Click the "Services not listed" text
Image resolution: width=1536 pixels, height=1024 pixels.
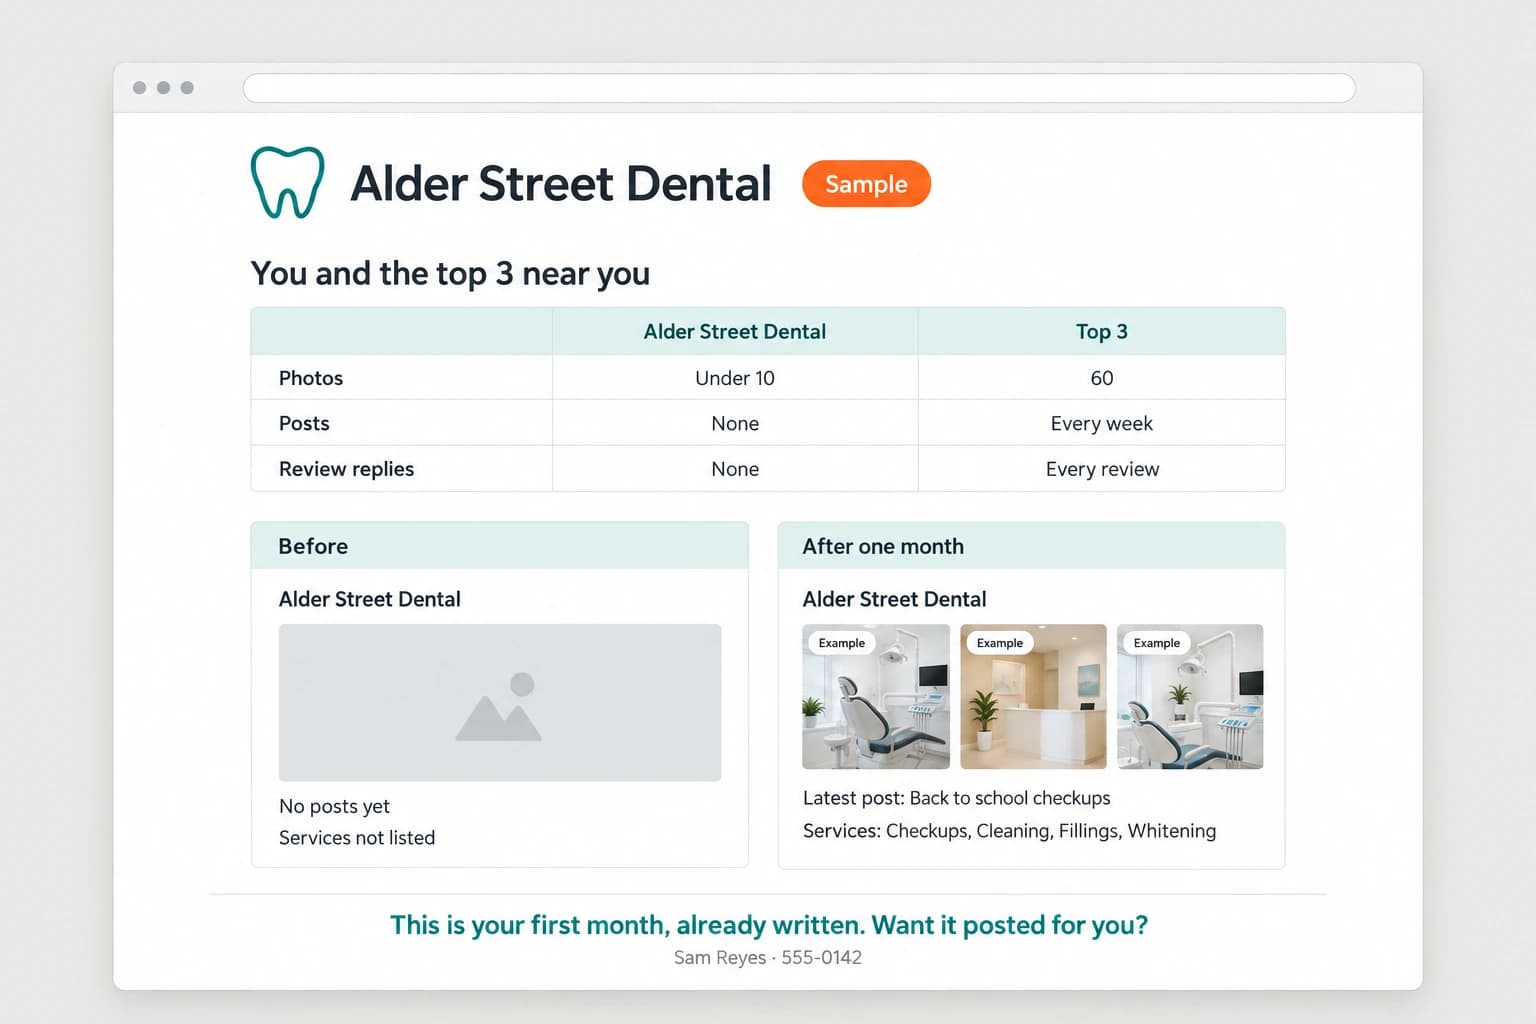(x=357, y=838)
